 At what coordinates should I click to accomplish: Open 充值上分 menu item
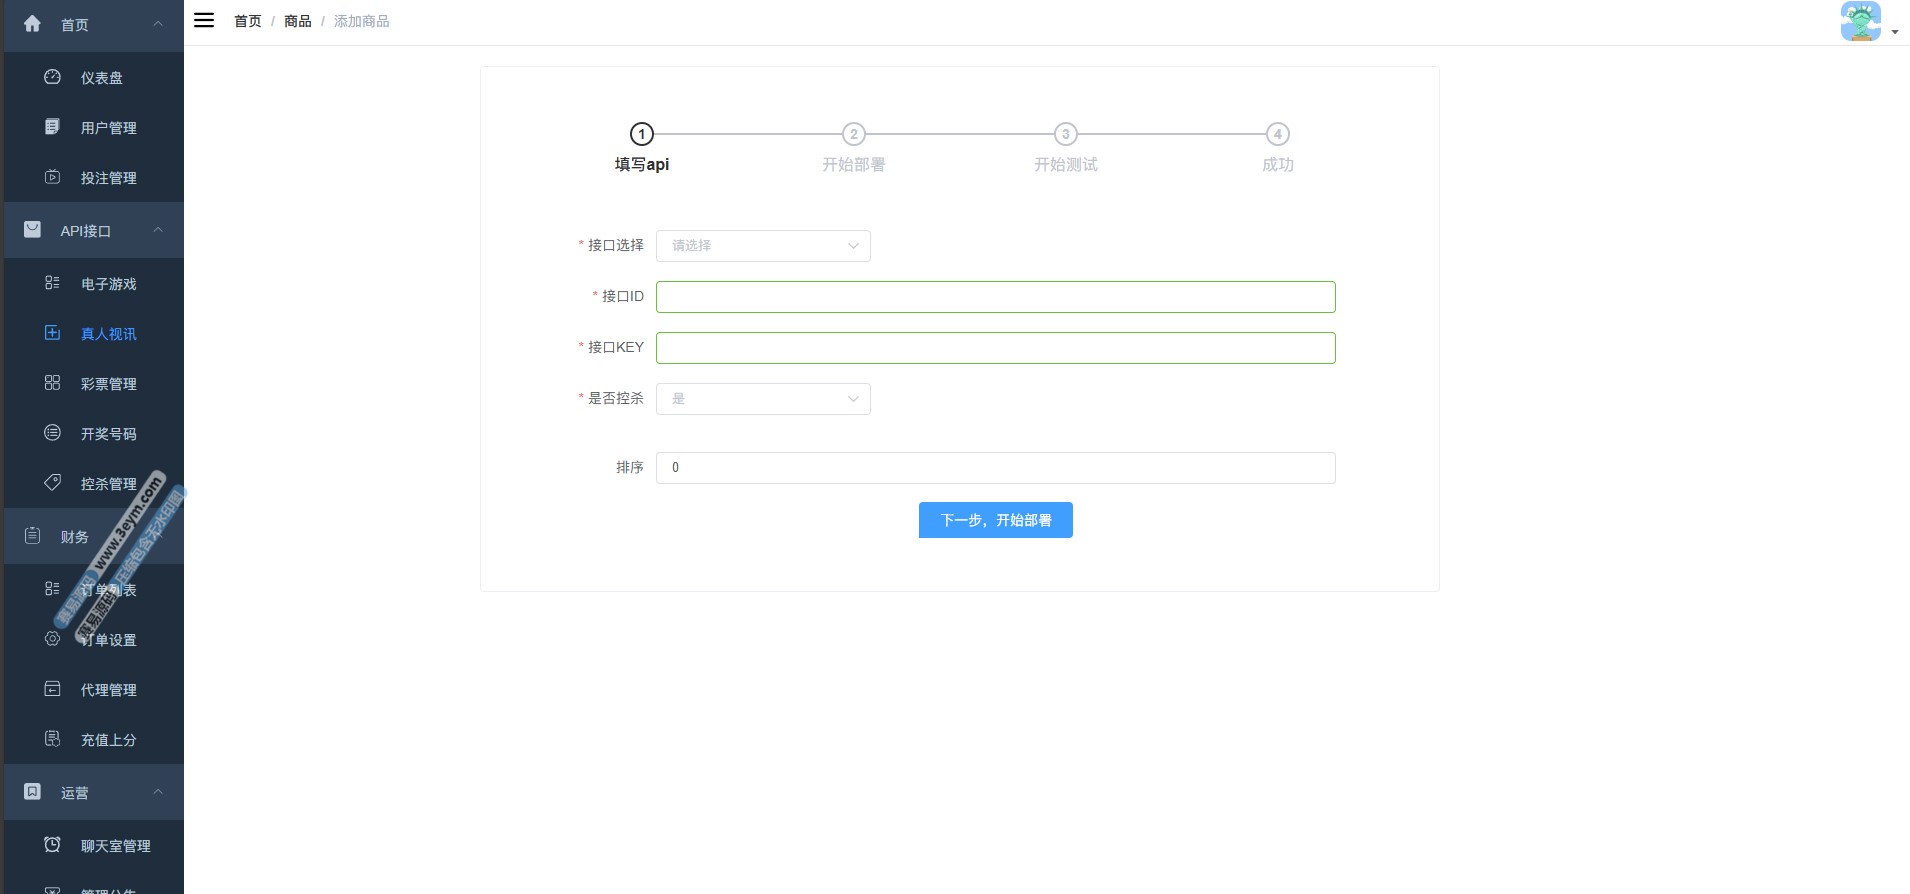point(108,740)
